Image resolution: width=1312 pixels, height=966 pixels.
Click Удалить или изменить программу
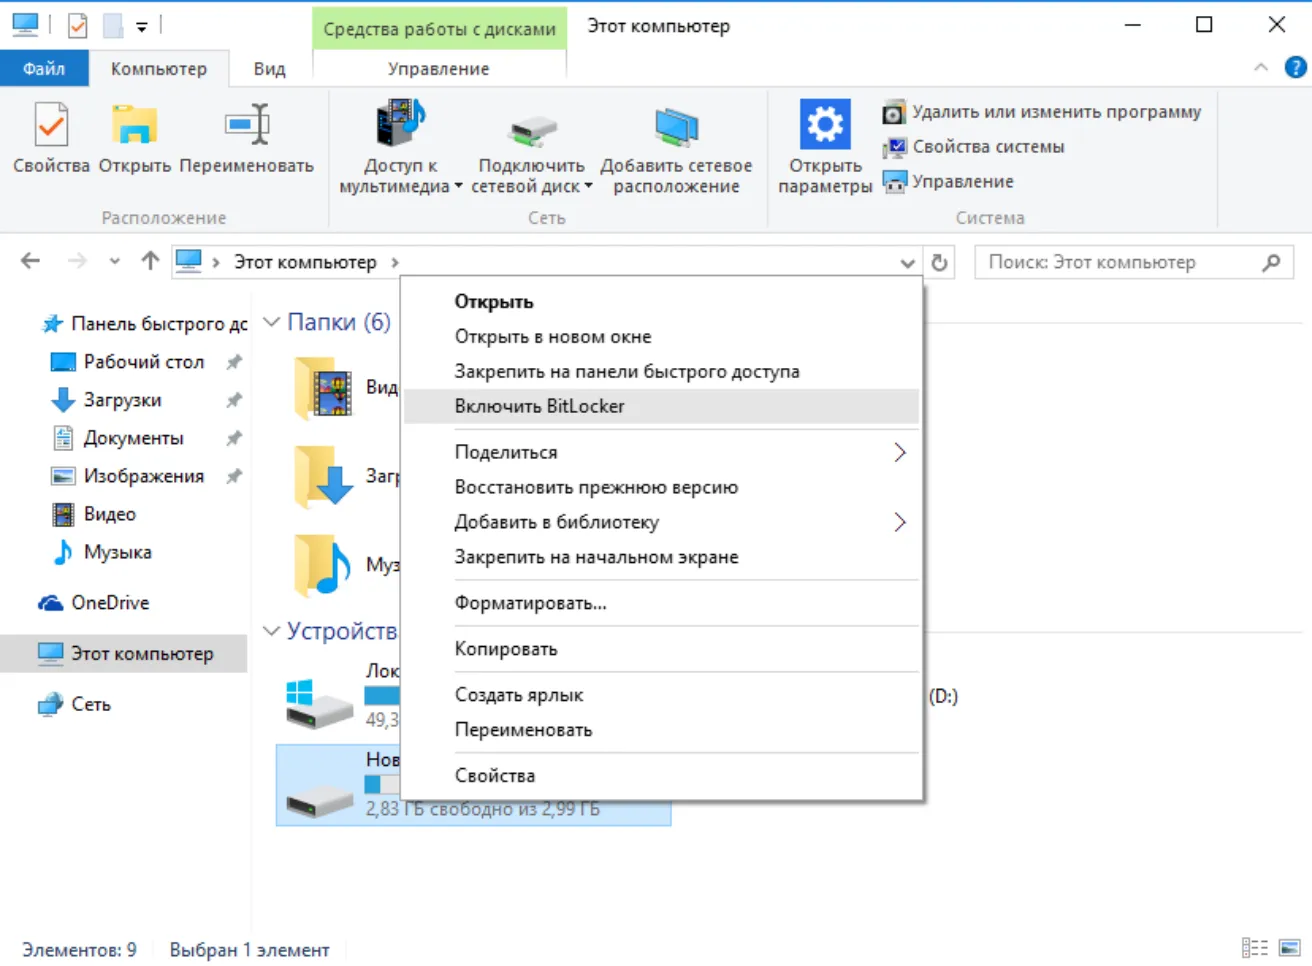point(1042,112)
